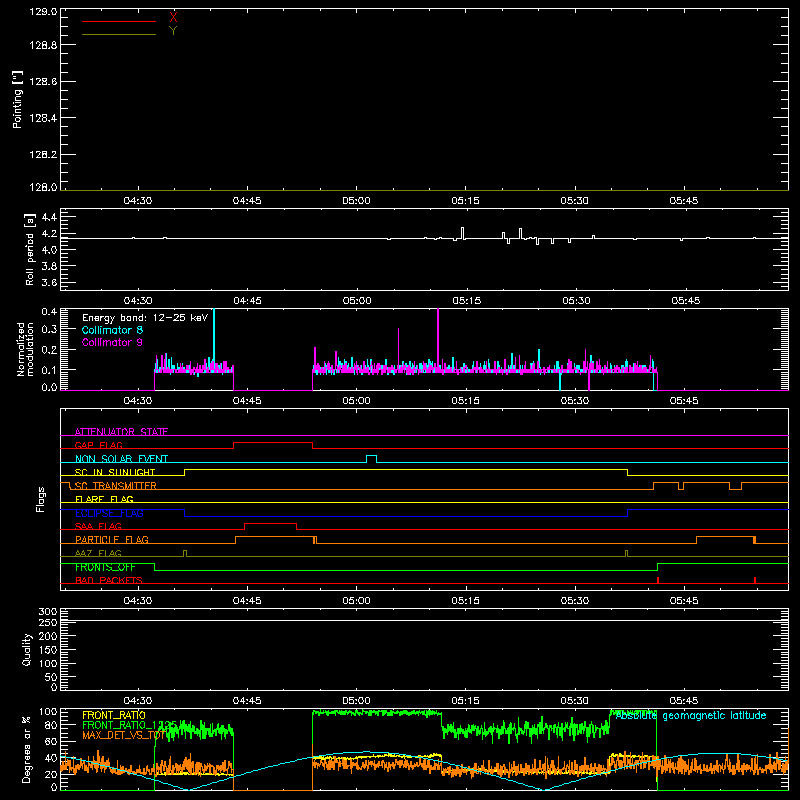Click the ECLIPSE_FLAG label

click(x=109, y=513)
